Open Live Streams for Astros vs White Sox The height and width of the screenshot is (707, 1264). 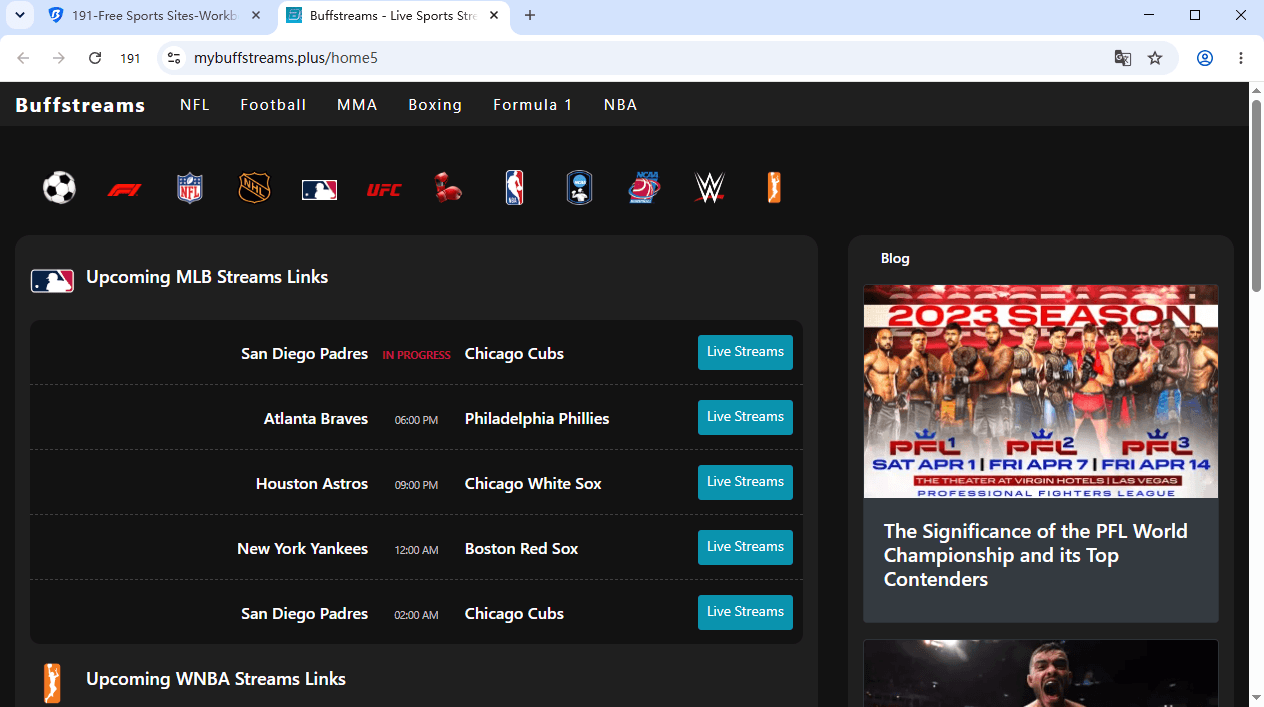coord(745,482)
